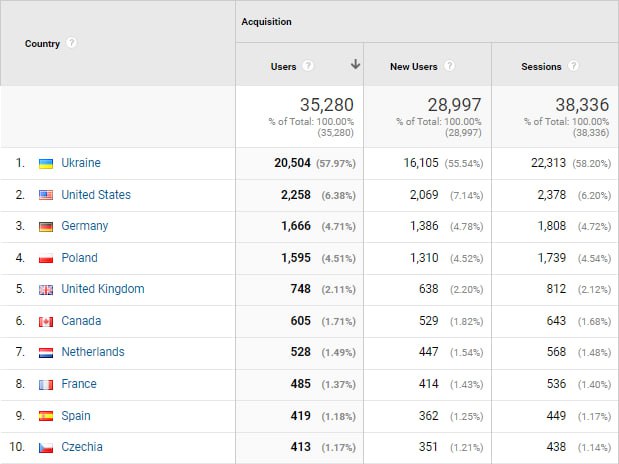Click the Canada flag icon
The image size is (619, 464).
[46, 321]
